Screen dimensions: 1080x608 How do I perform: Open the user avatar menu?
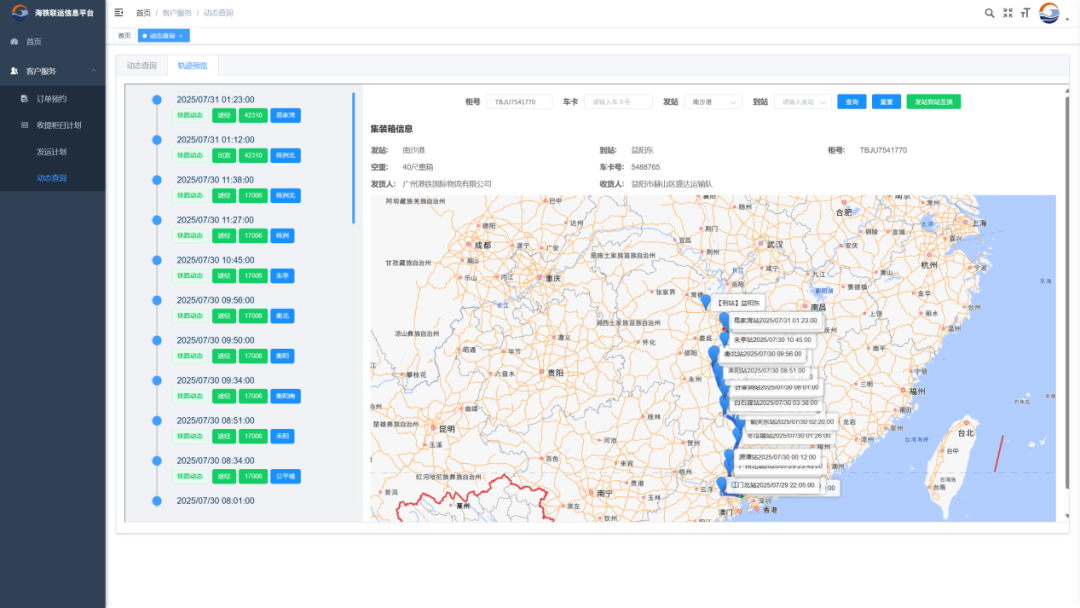pyautogui.click(x=1049, y=13)
